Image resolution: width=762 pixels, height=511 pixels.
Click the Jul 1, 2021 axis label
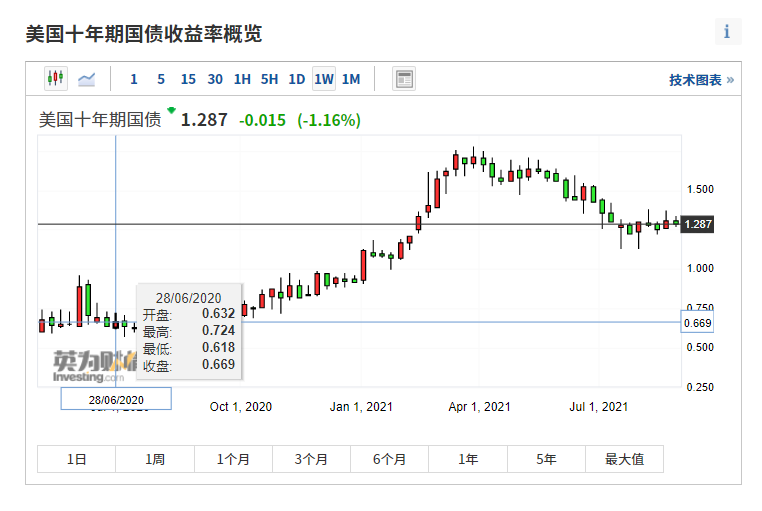click(599, 407)
